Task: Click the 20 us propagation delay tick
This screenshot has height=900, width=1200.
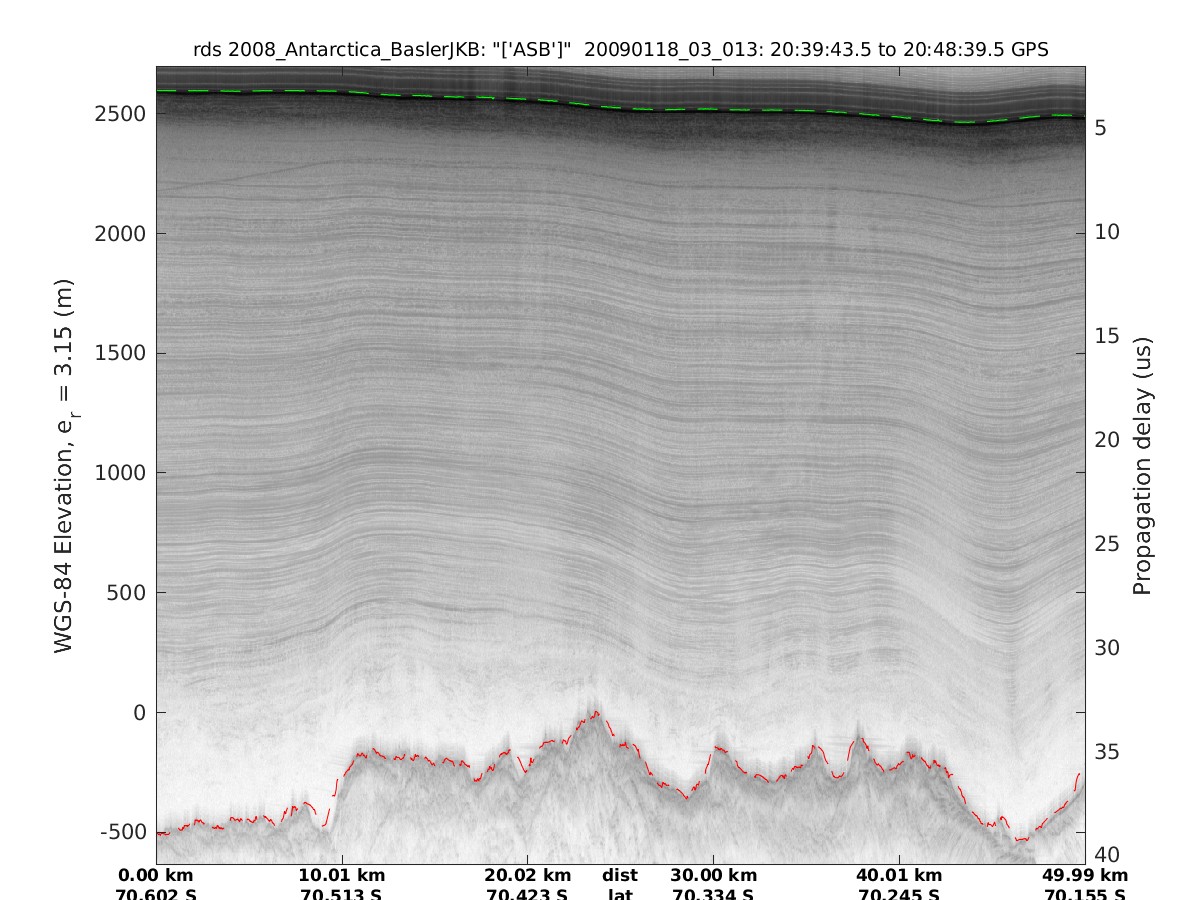Action: point(1105,440)
